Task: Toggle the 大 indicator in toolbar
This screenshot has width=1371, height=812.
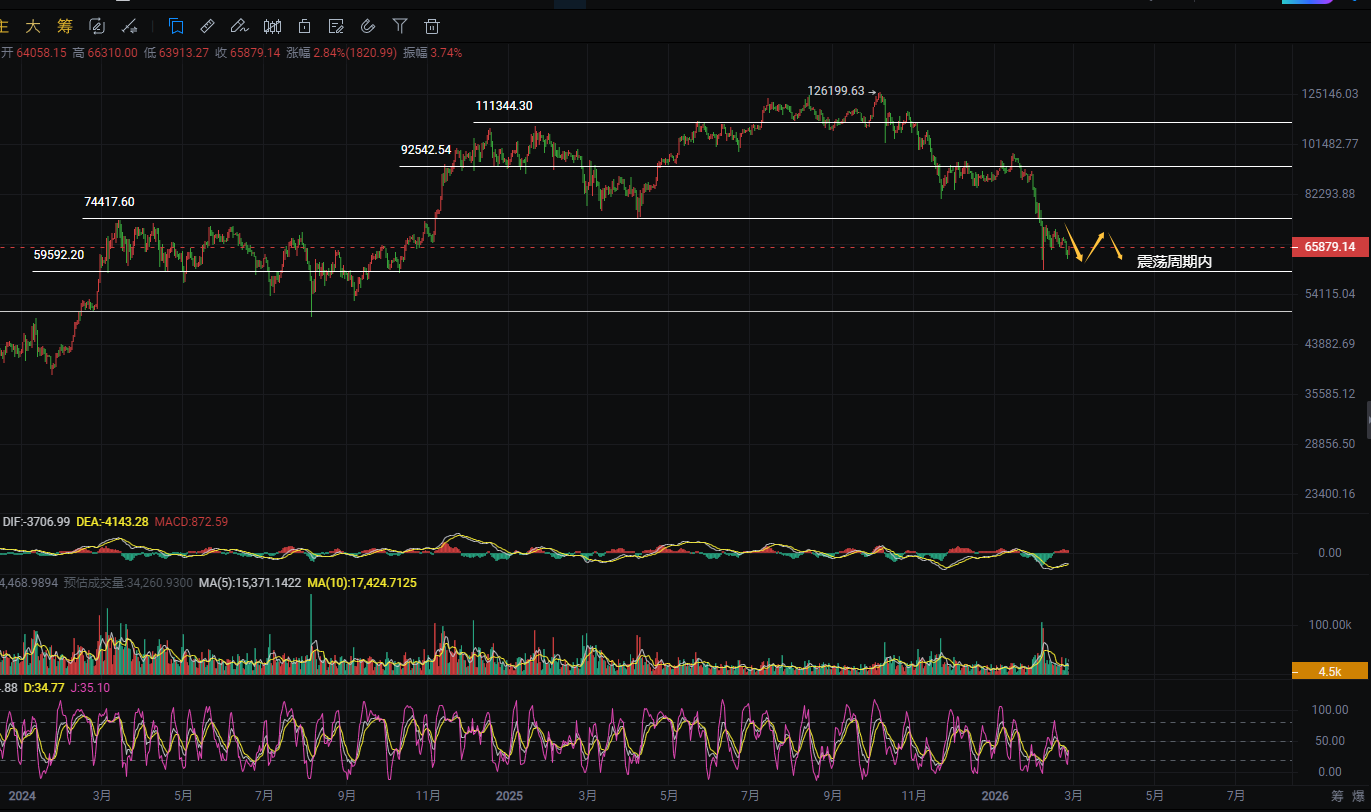Action: 33,26
